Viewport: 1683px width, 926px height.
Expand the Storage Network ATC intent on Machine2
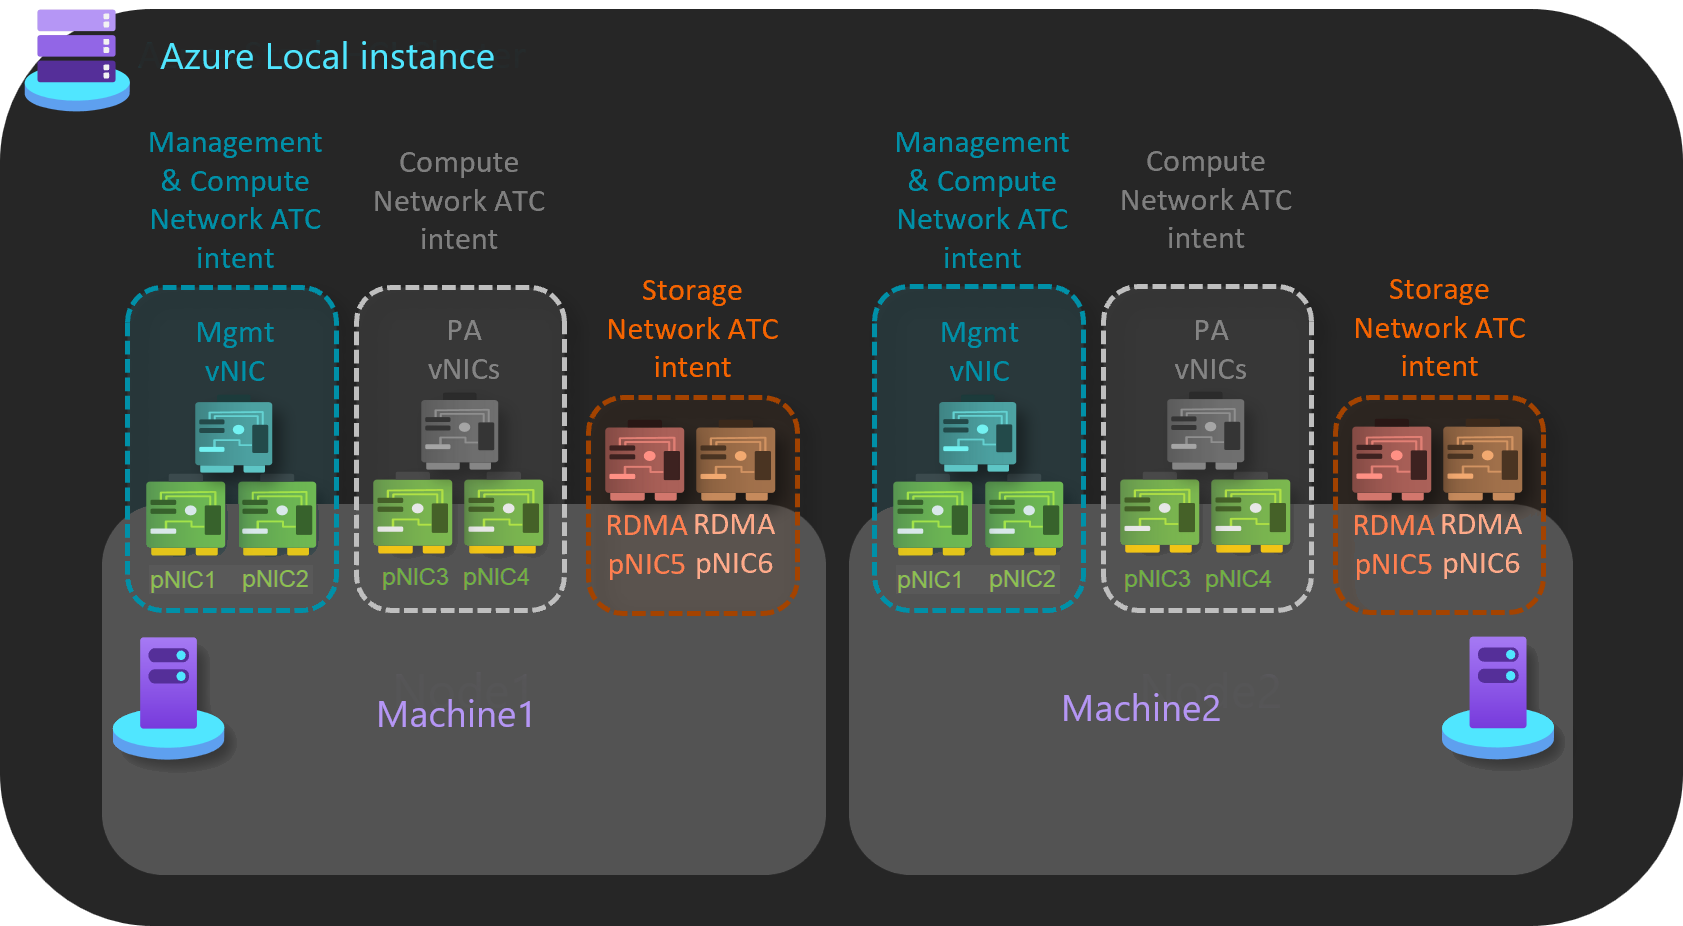point(1440,500)
